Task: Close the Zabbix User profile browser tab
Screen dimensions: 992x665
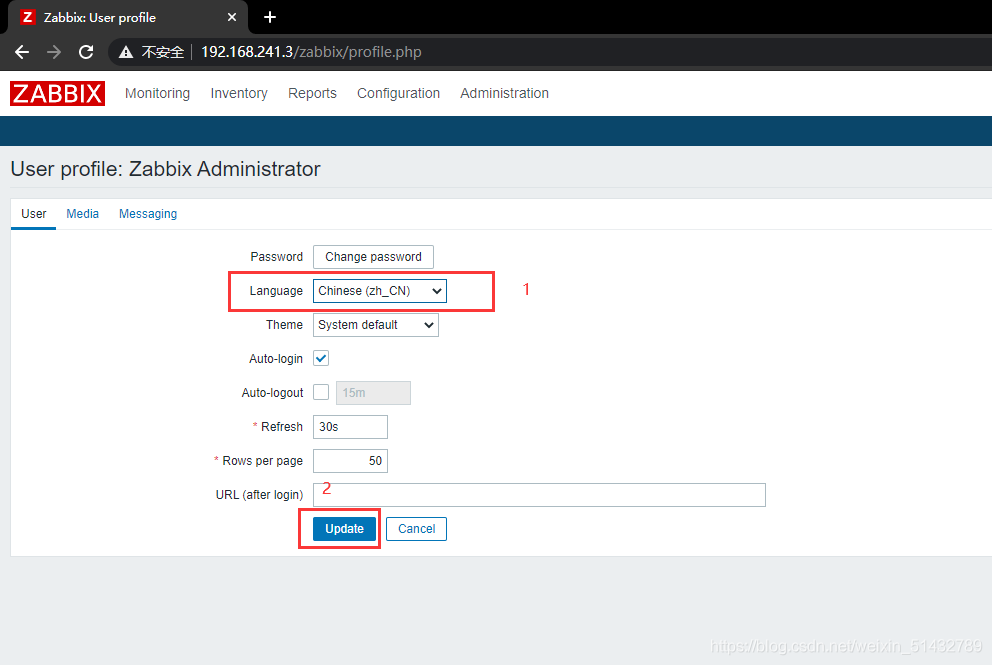Action: click(232, 17)
